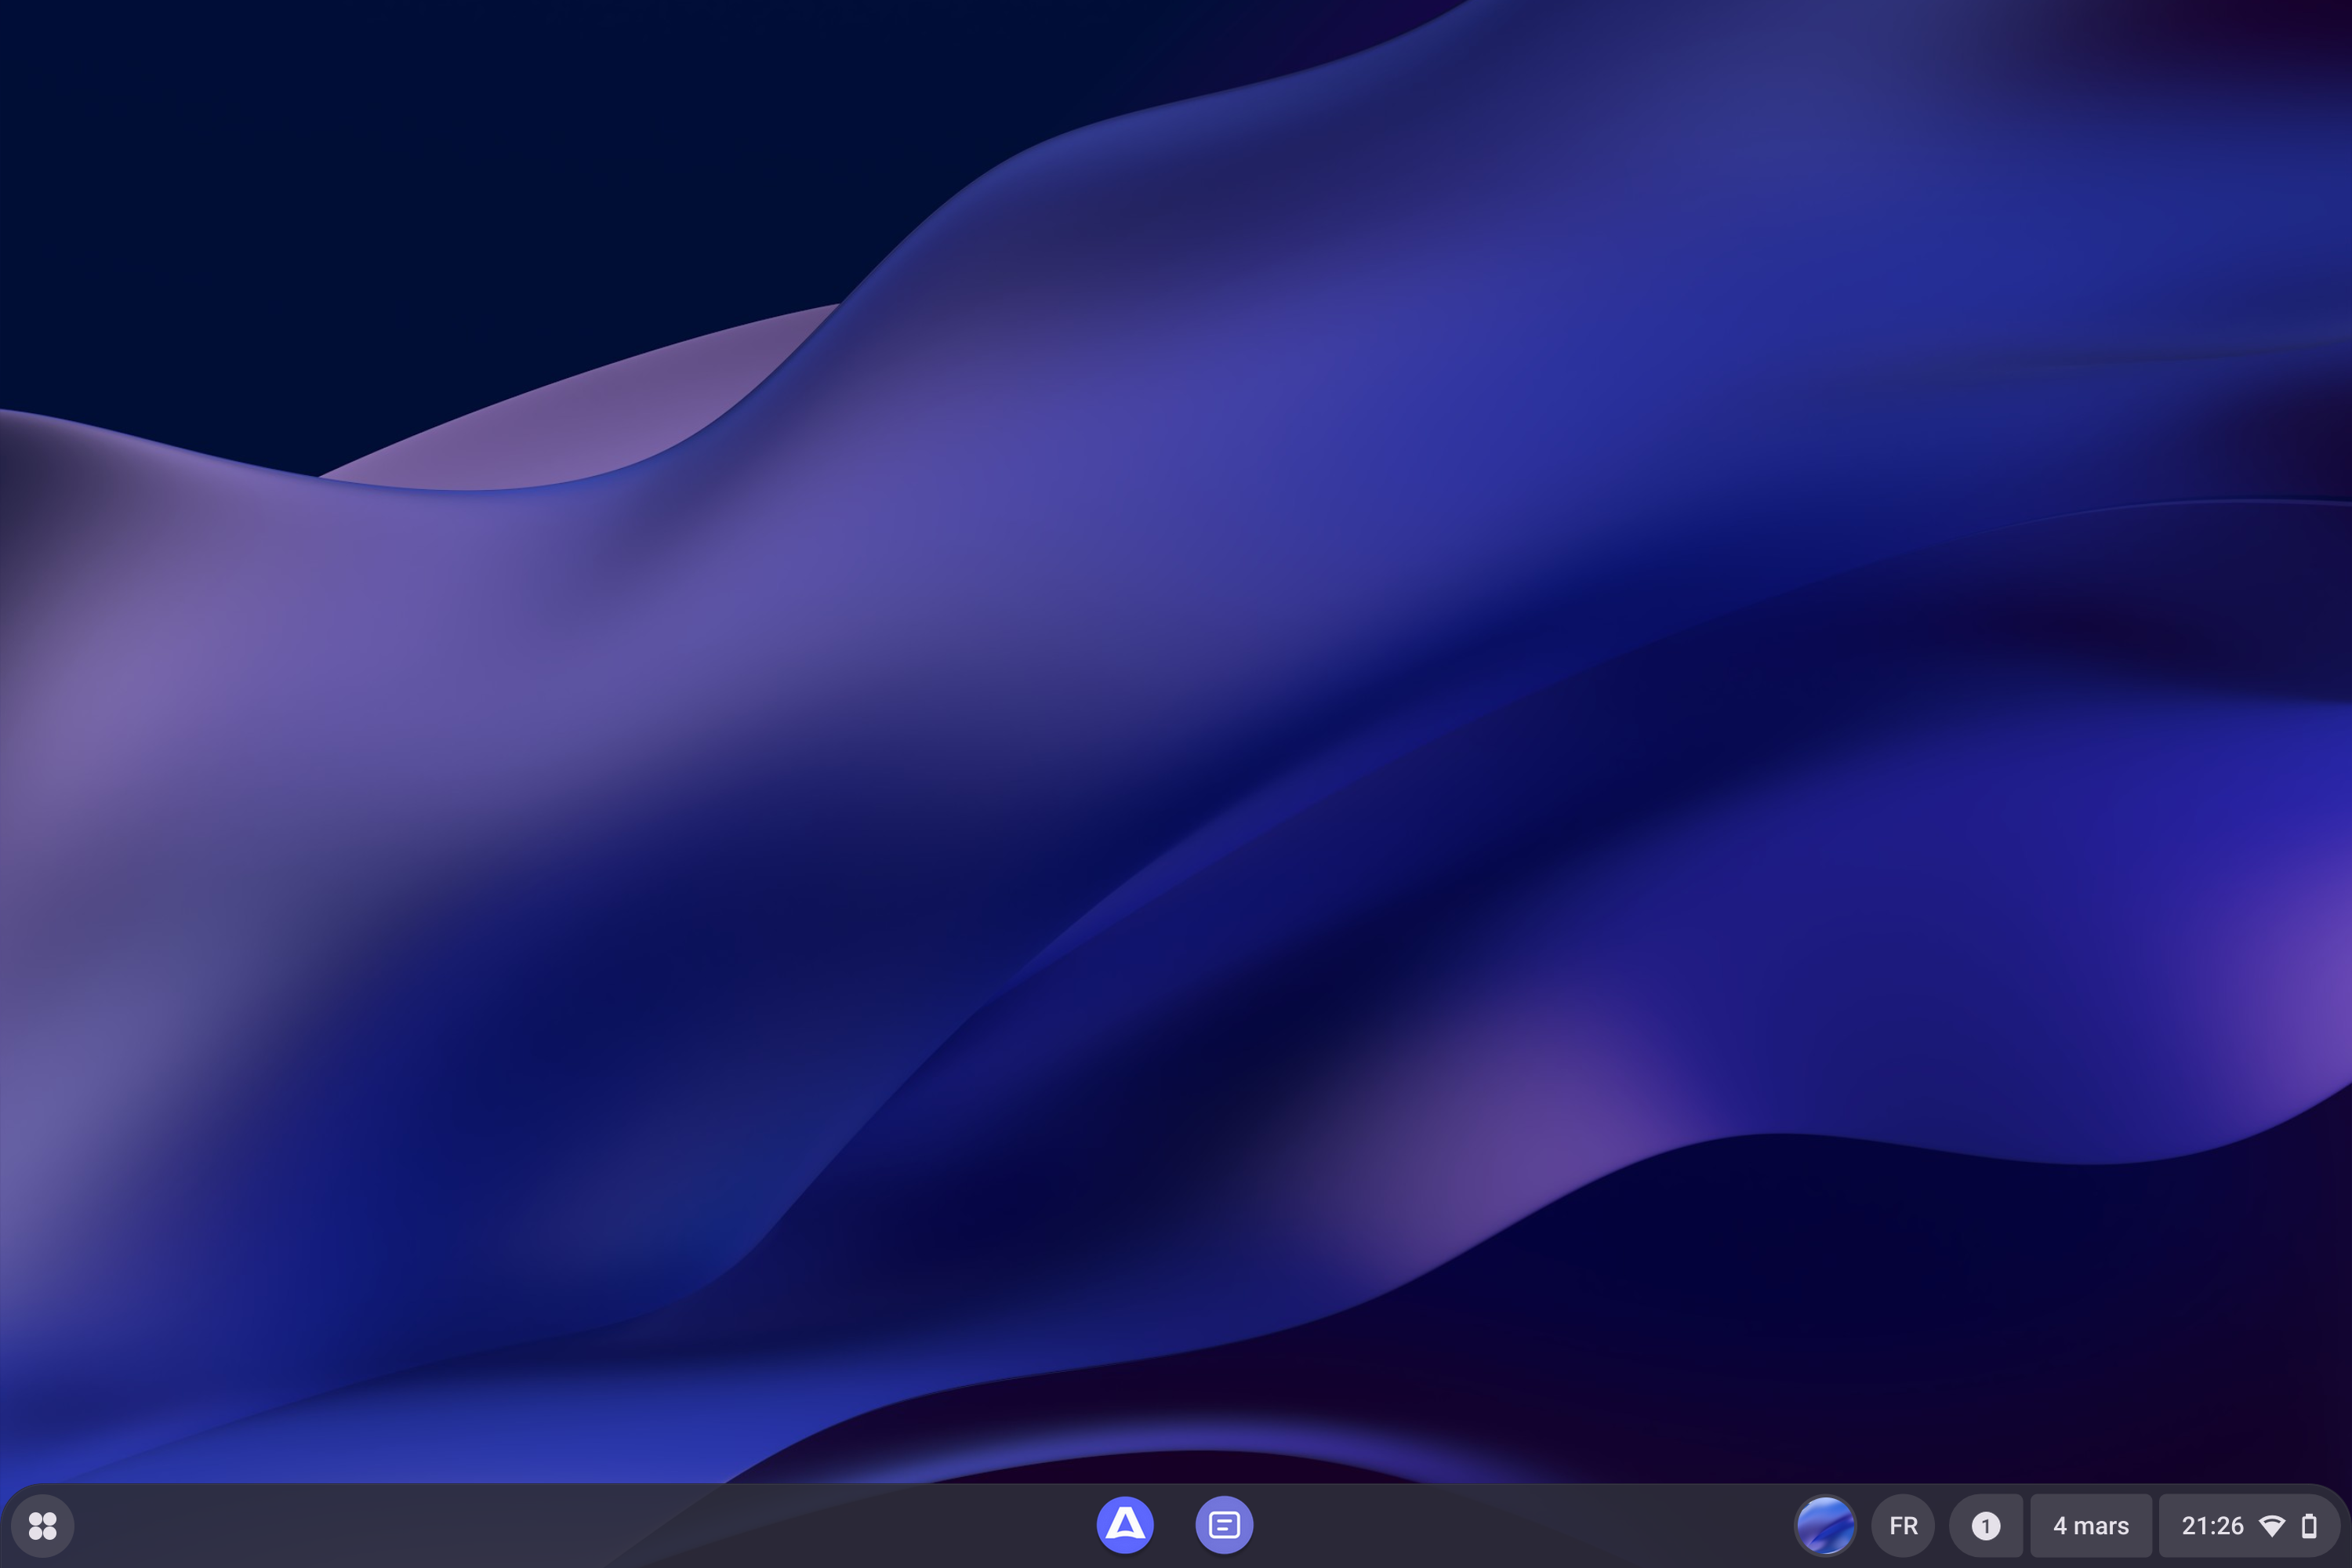Click the second pinned shelf app icon

tap(1224, 1525)
